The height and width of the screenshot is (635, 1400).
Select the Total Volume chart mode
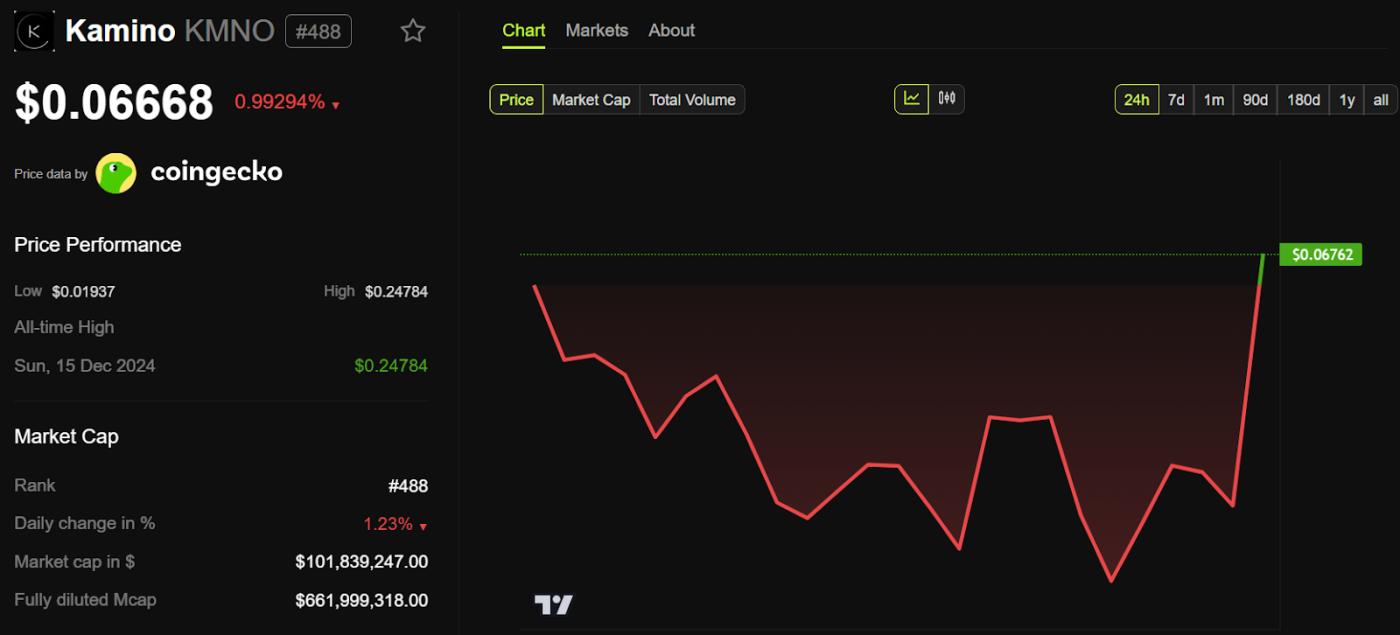tap(692, 99)
